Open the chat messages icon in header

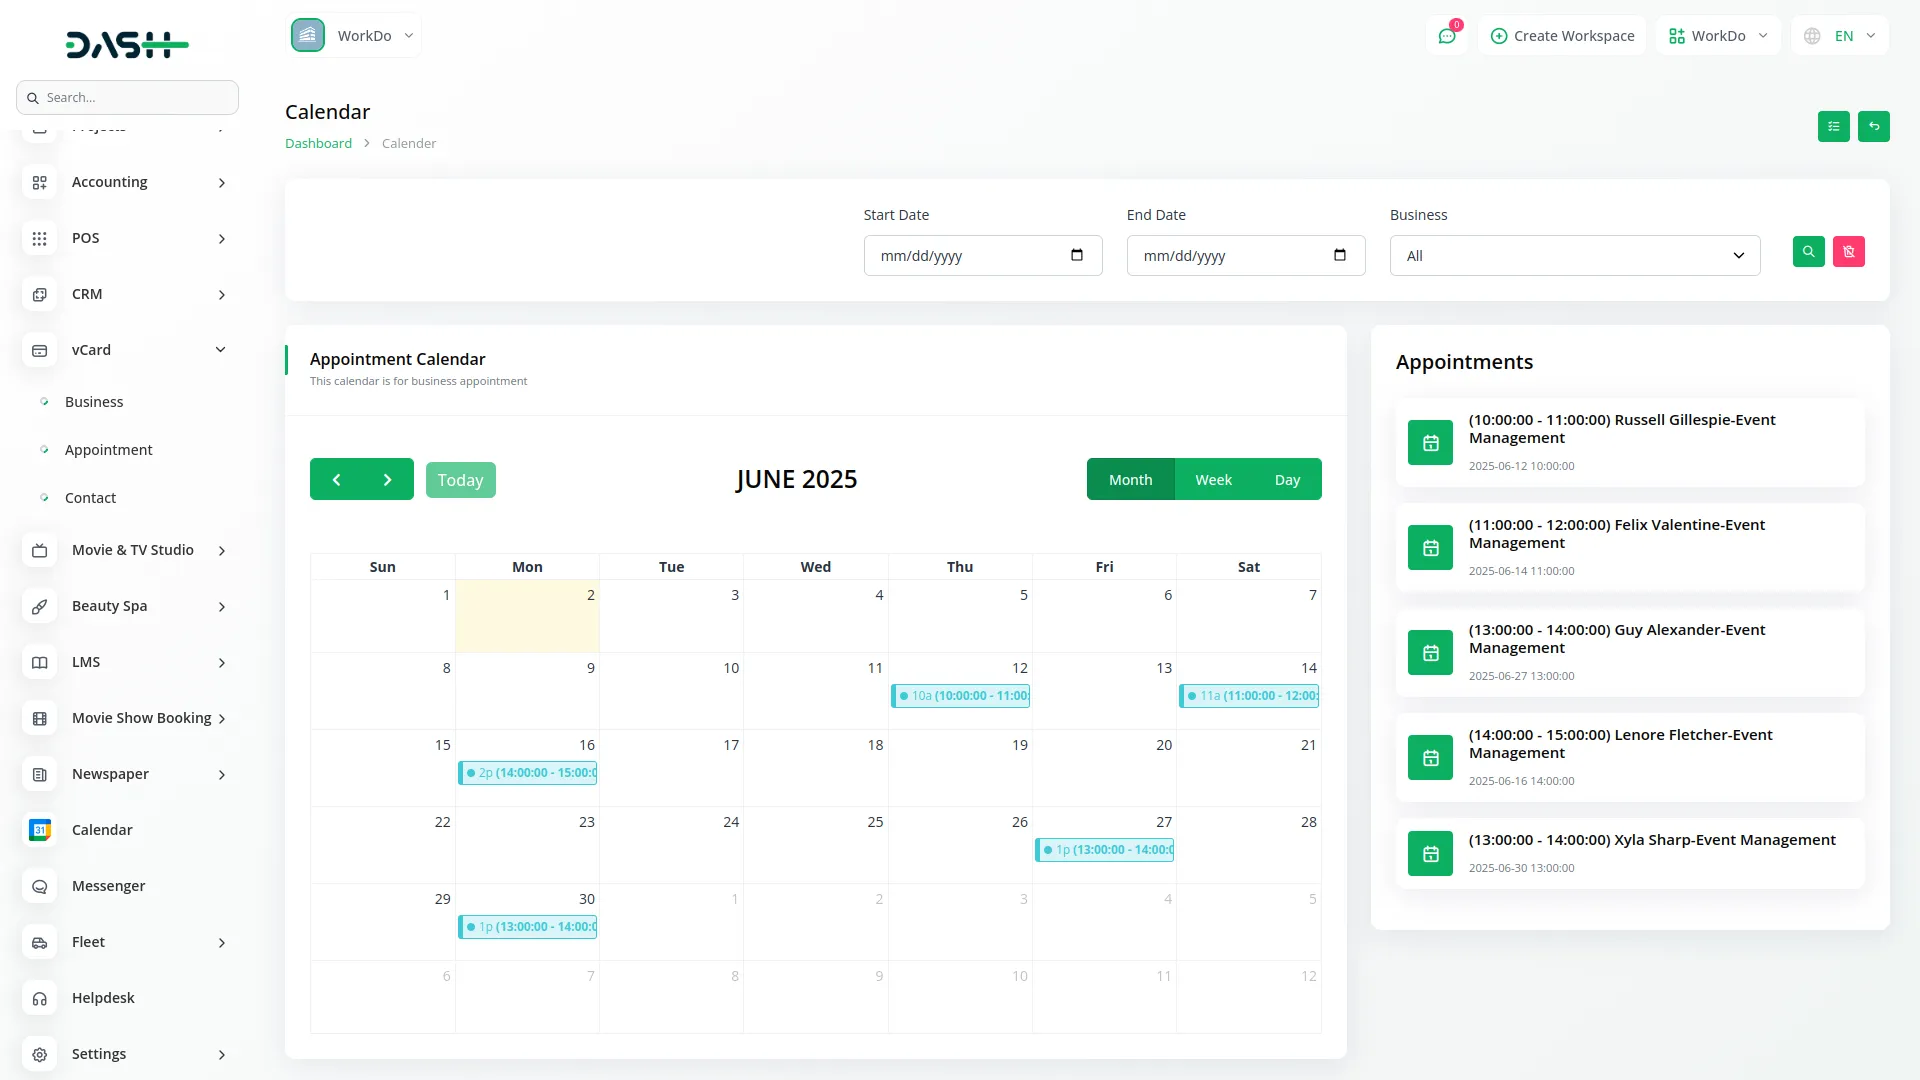coord(1446,36)
